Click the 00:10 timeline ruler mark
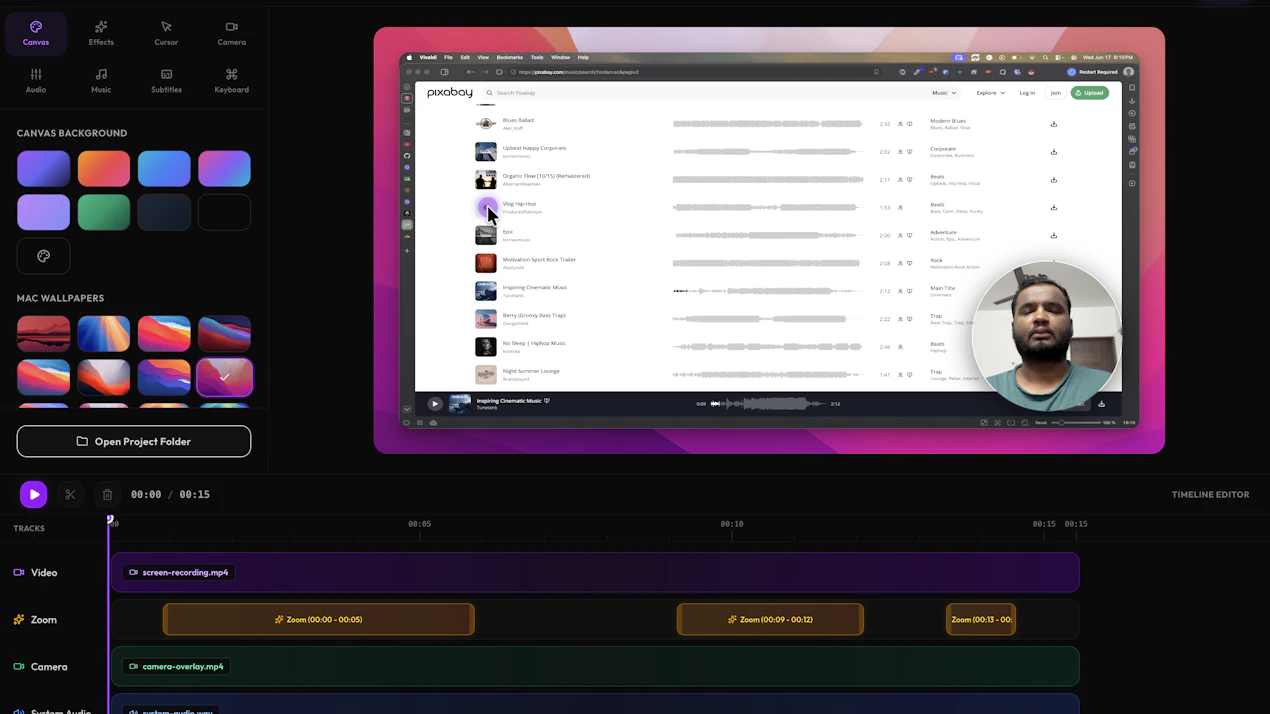1270x714 pixels. pos(732,524)
